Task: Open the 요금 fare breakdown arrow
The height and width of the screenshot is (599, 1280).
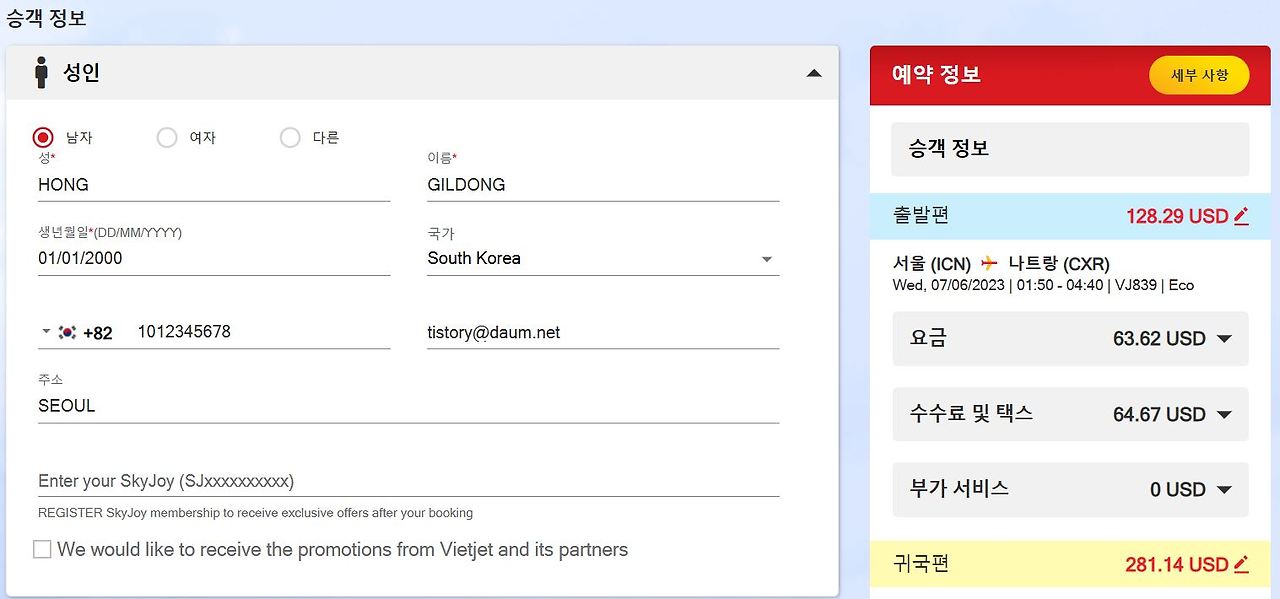Action: pyautogui.click(x=1225, y=338)
